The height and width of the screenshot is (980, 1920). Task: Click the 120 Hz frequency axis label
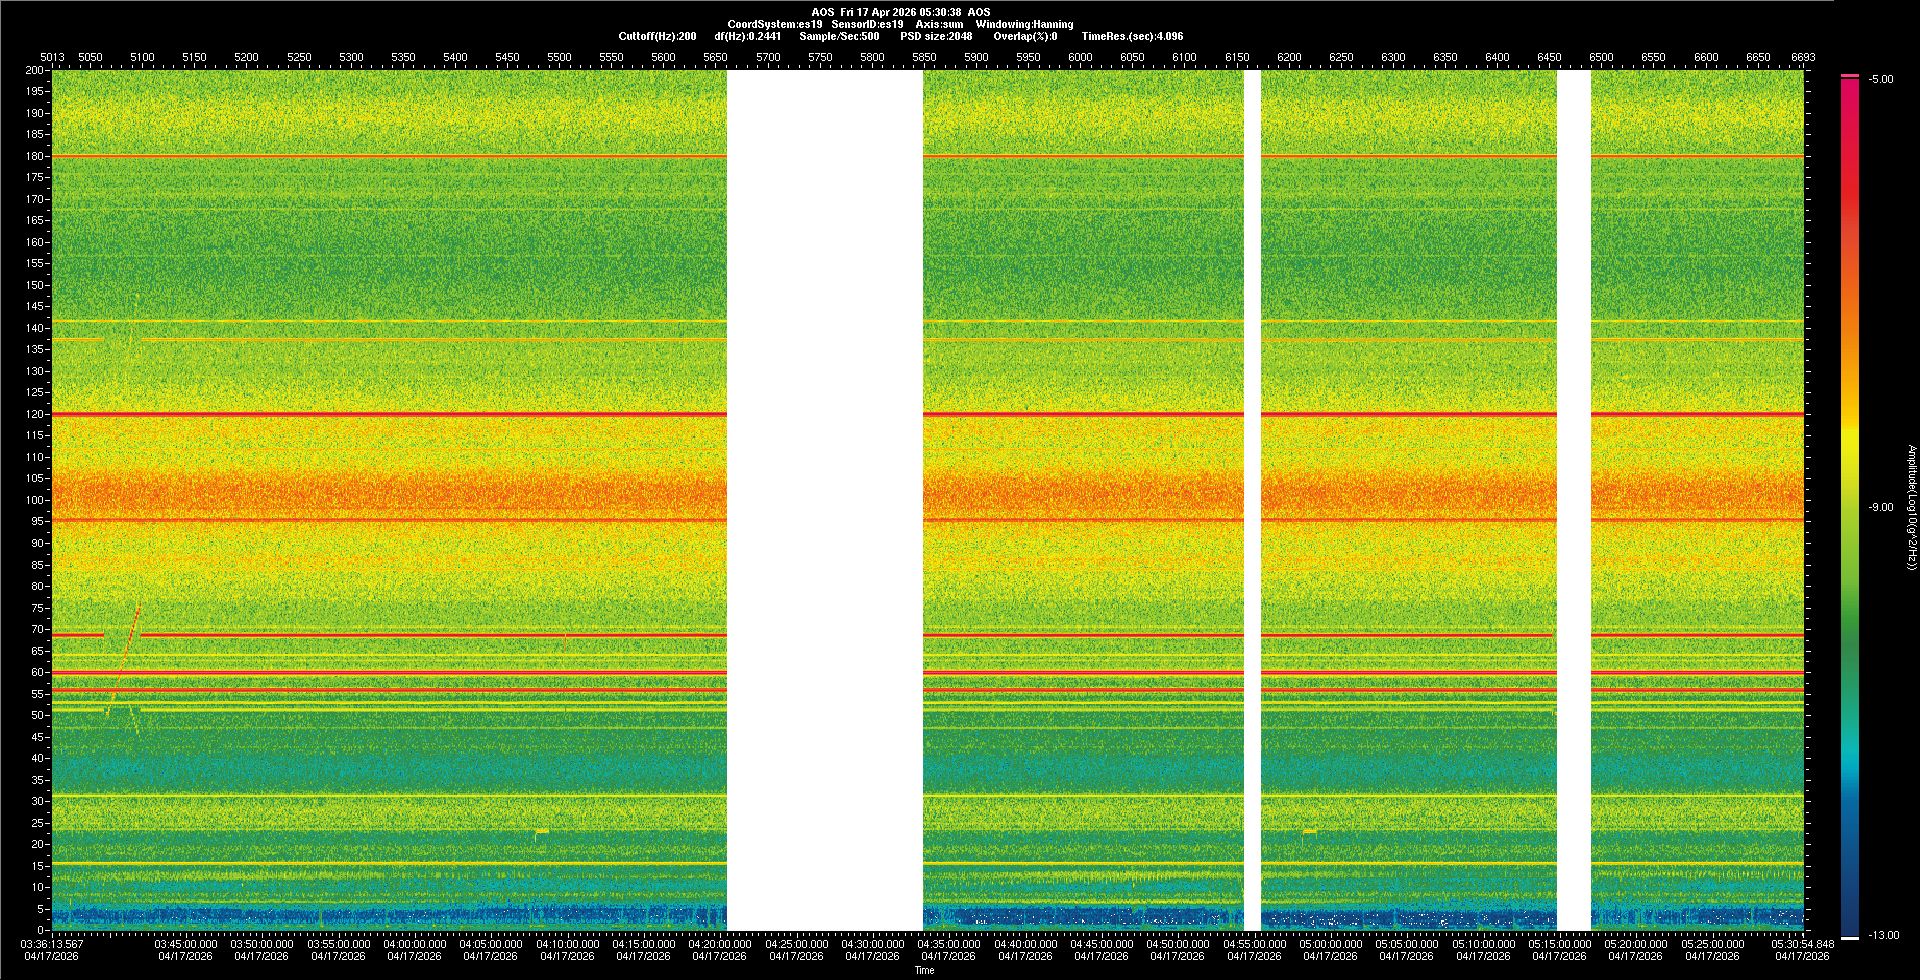click(x=35, y=414)
